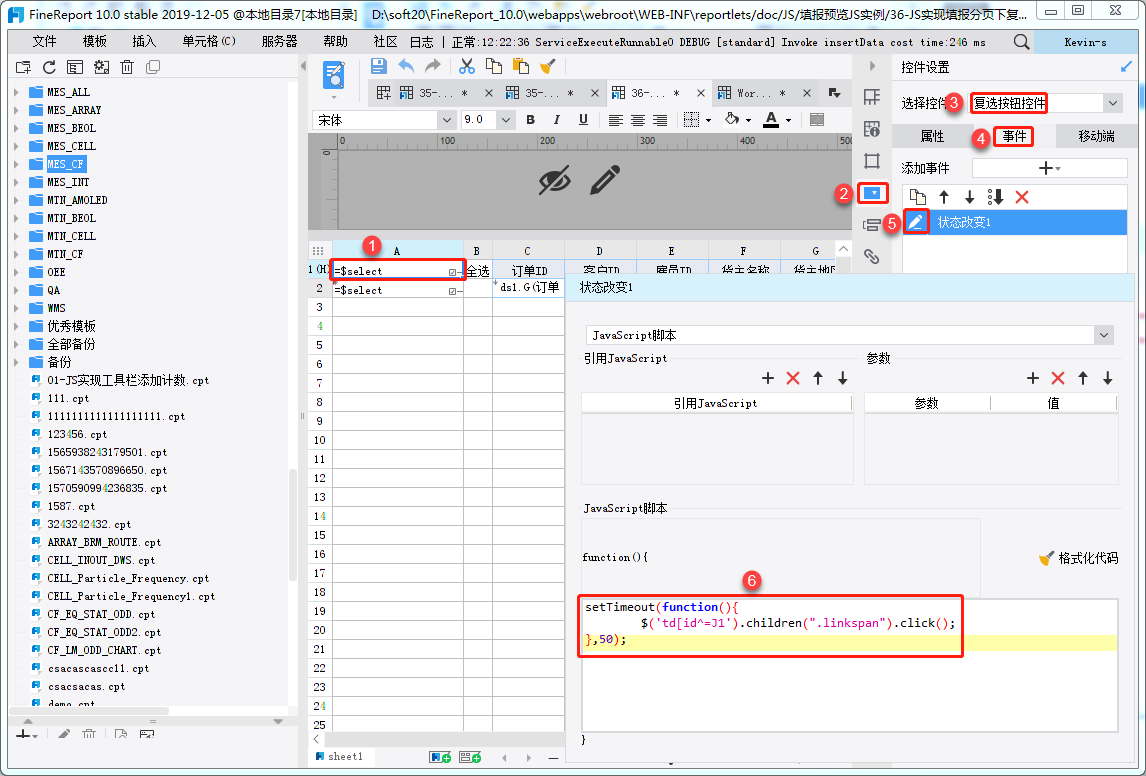Delete the selected file with trash icon
1146x776 pixels.
(x=127, y=67)
